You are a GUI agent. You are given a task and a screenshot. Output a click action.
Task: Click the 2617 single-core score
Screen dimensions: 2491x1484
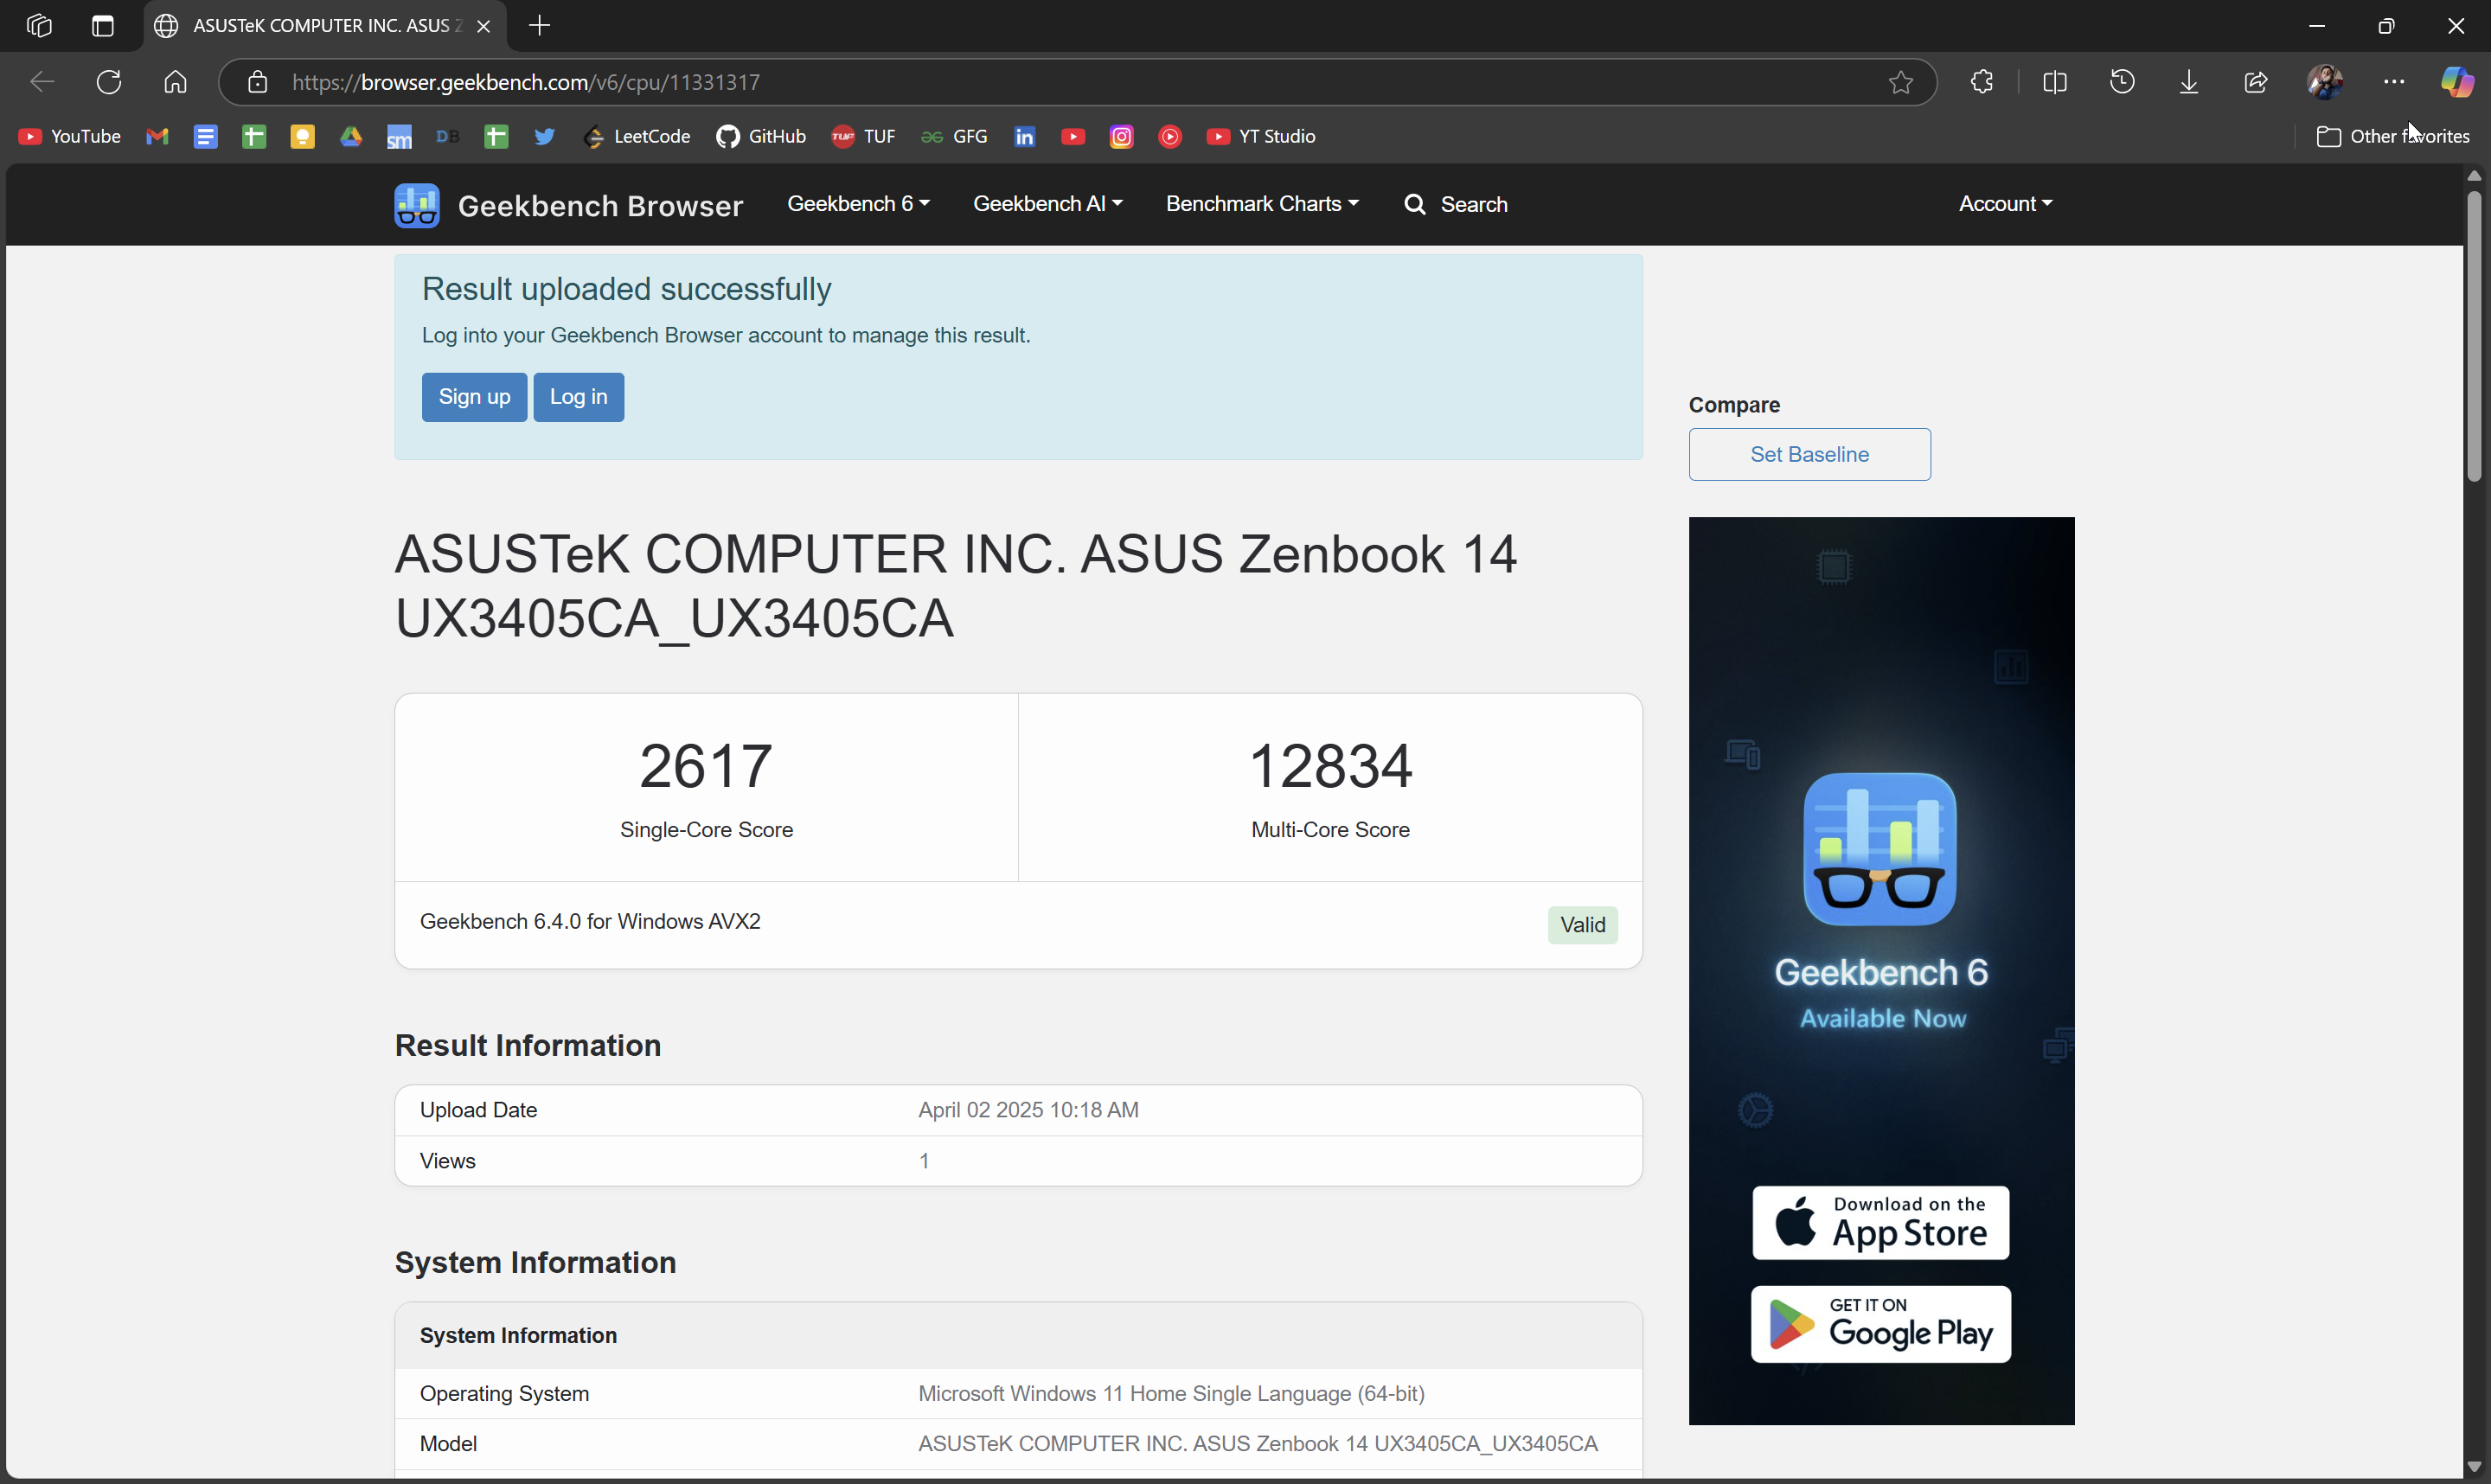pos(706,766)
